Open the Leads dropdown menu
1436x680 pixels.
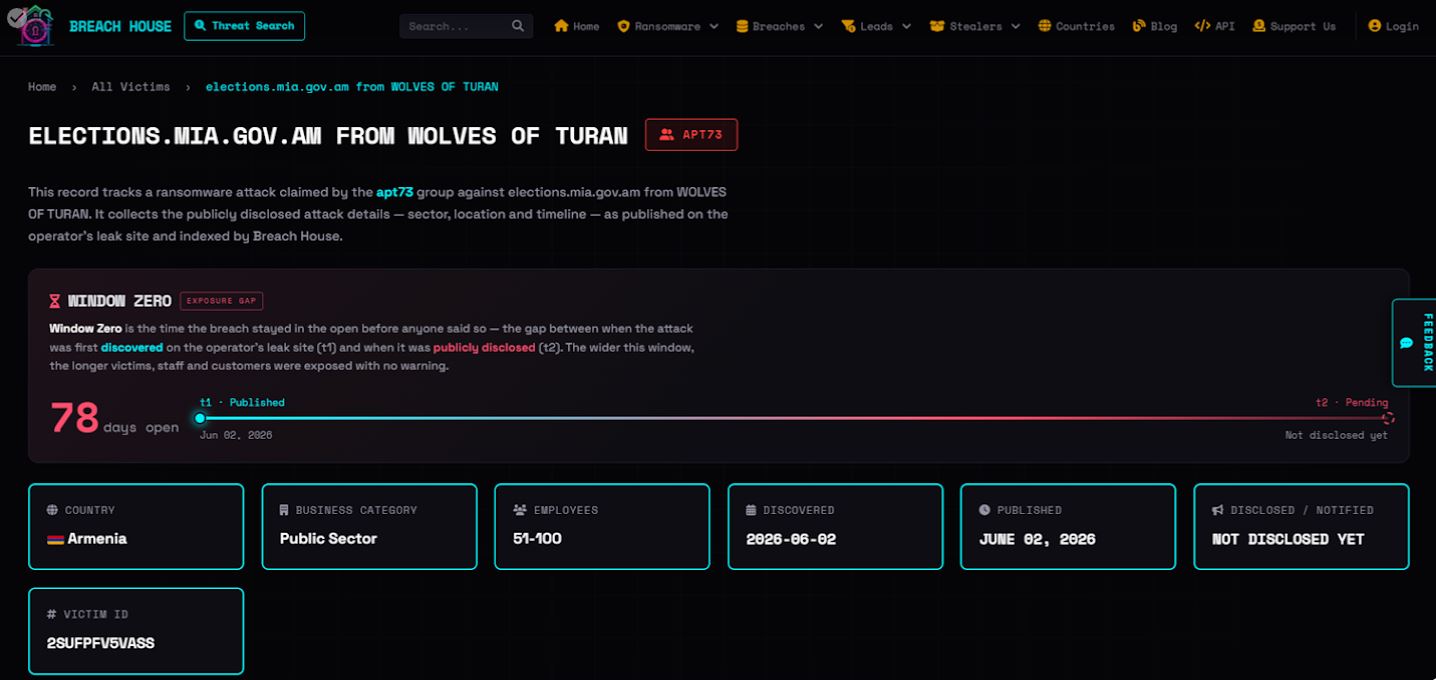[876, 26]
